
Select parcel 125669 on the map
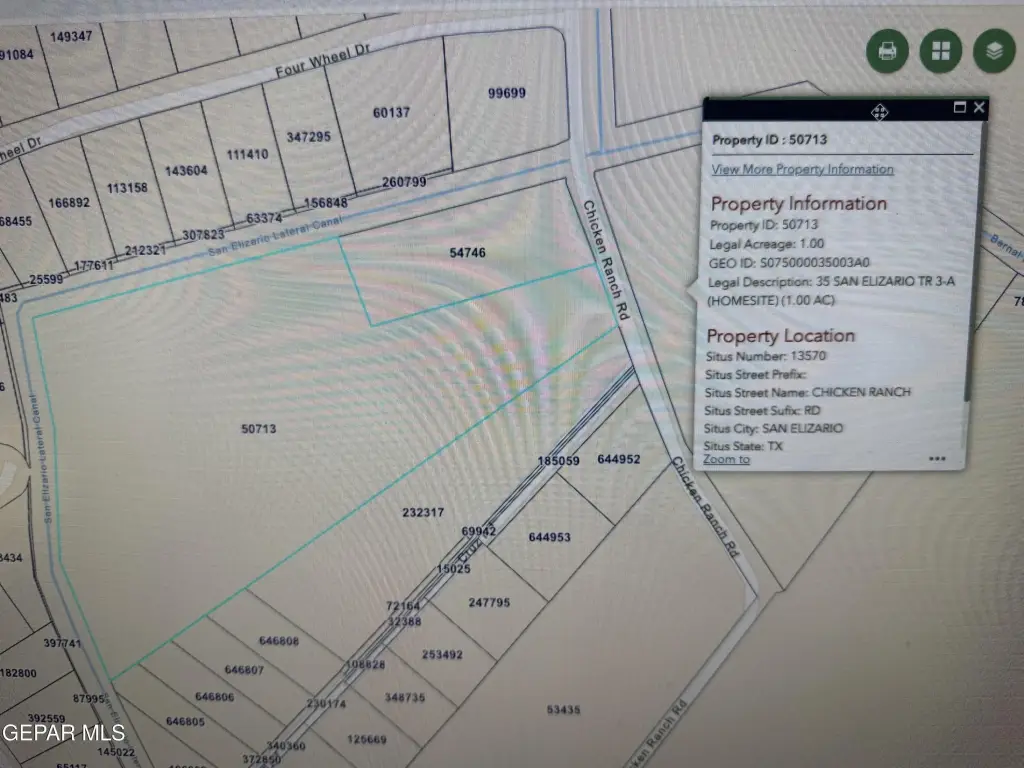pyautogui.click(x=367, y=739)
